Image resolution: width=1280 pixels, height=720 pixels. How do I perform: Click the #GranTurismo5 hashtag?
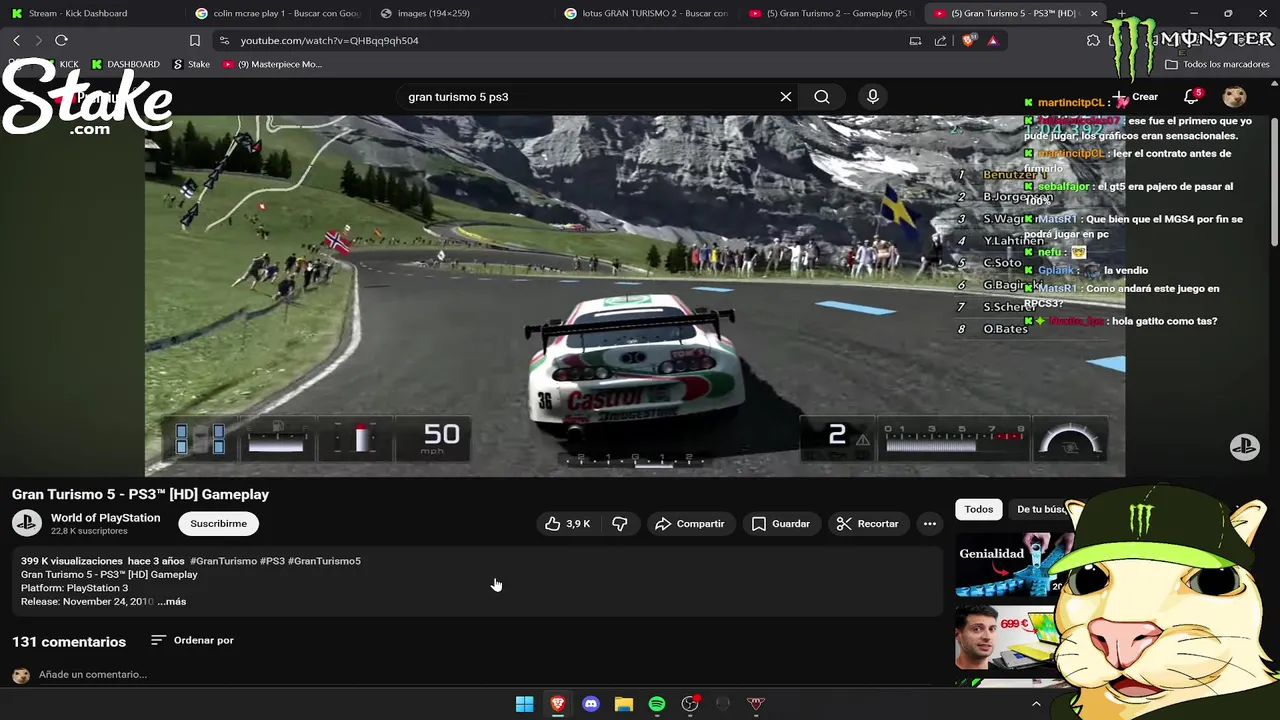click(x=324, y=561)
